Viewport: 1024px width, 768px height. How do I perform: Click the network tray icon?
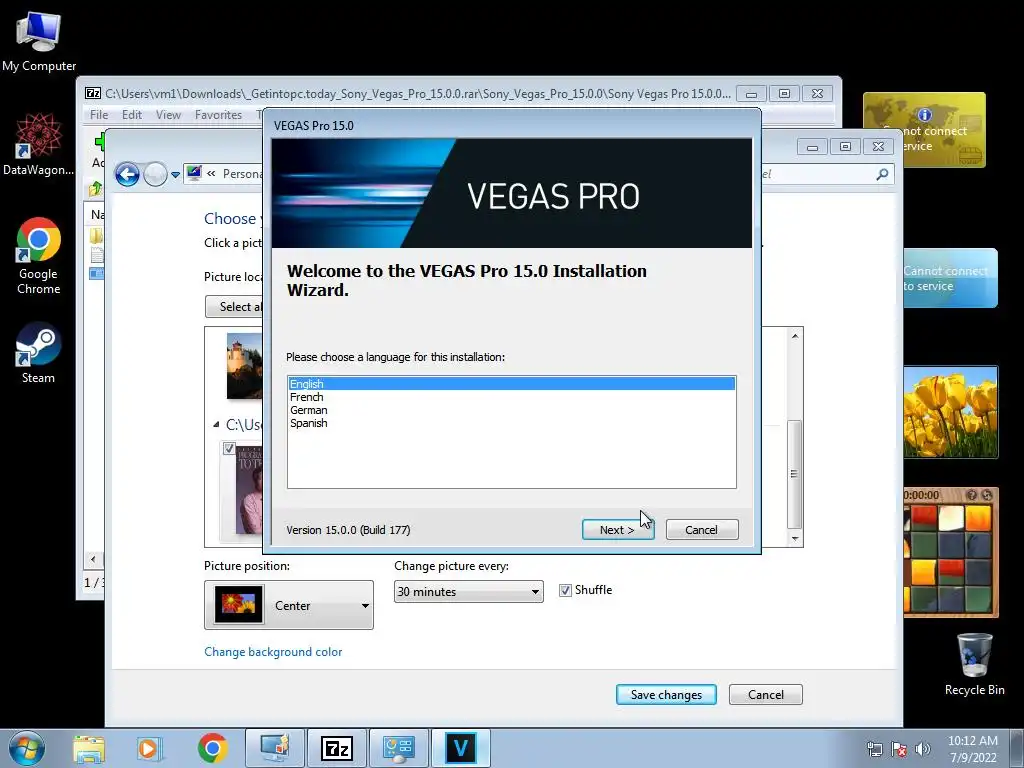pyautogui.click(x=874, y=749)
